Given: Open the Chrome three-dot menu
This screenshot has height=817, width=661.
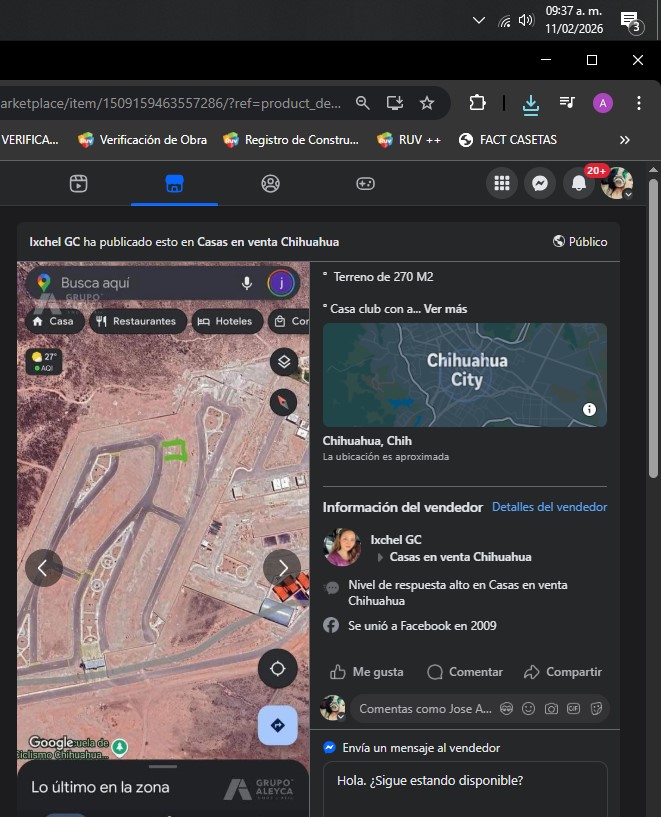Looking at the screenshot, I should click(x=639, y=103).
